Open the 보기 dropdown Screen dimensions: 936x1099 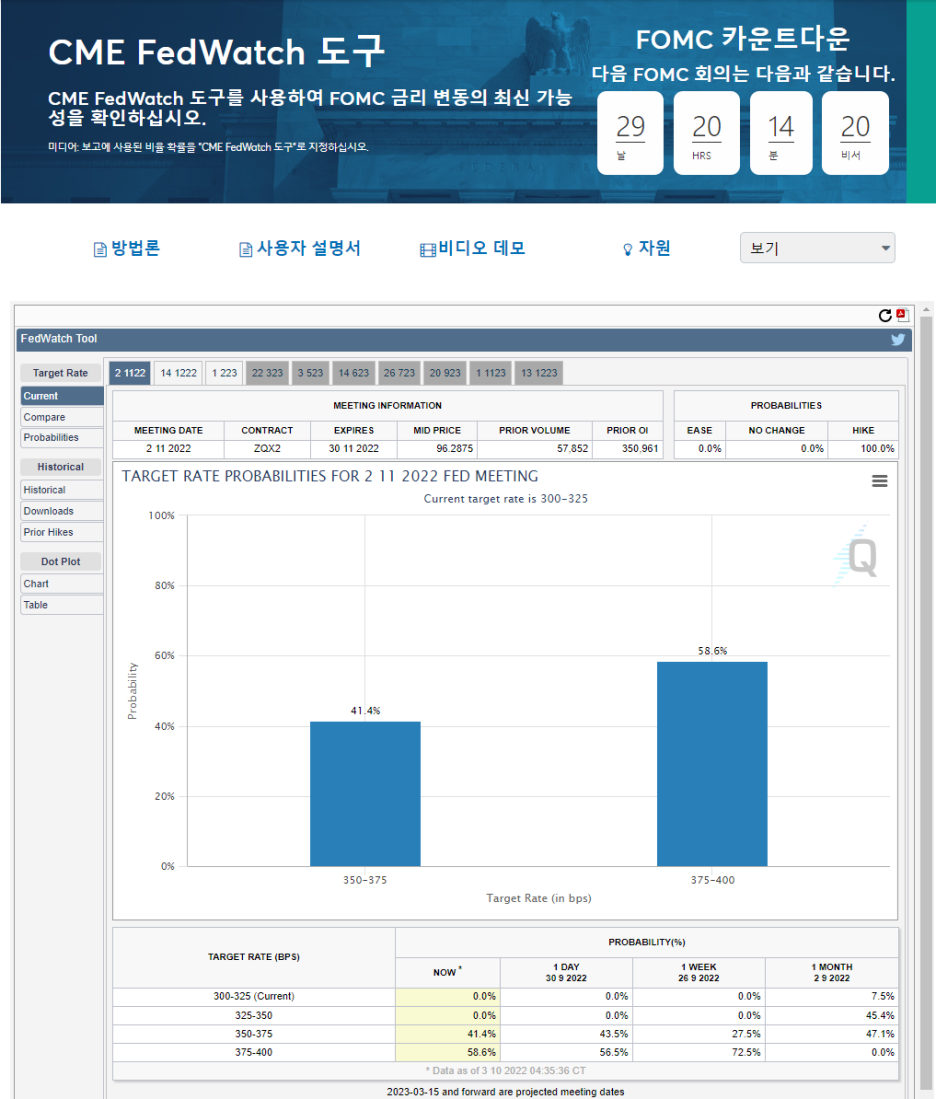pos(818,248)
